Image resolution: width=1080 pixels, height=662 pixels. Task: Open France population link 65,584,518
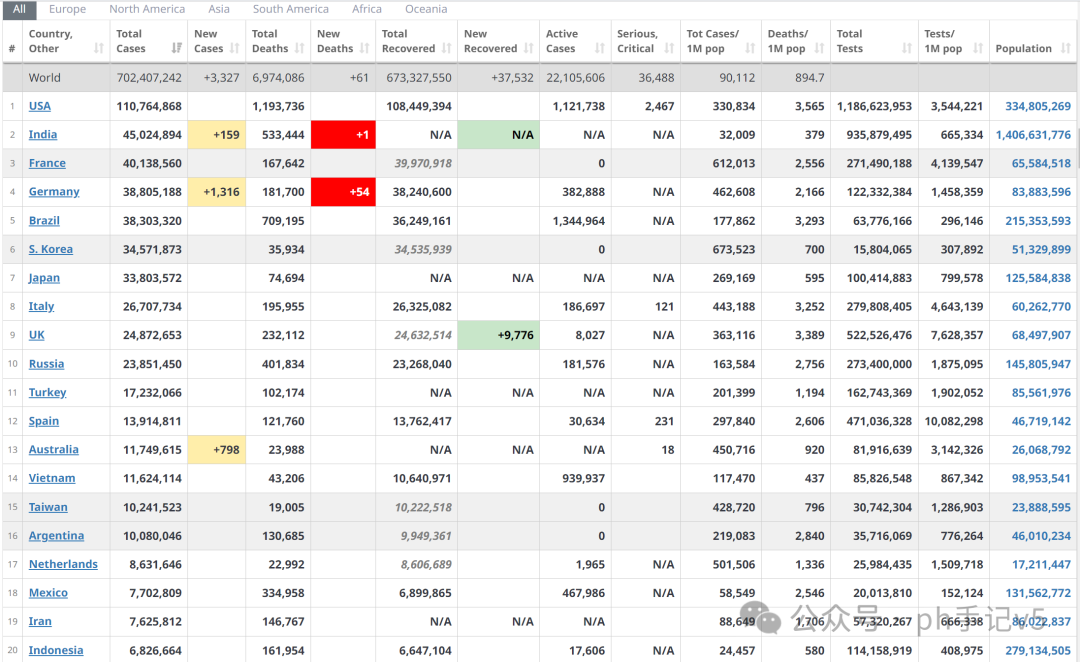(x=1041, y=163)
